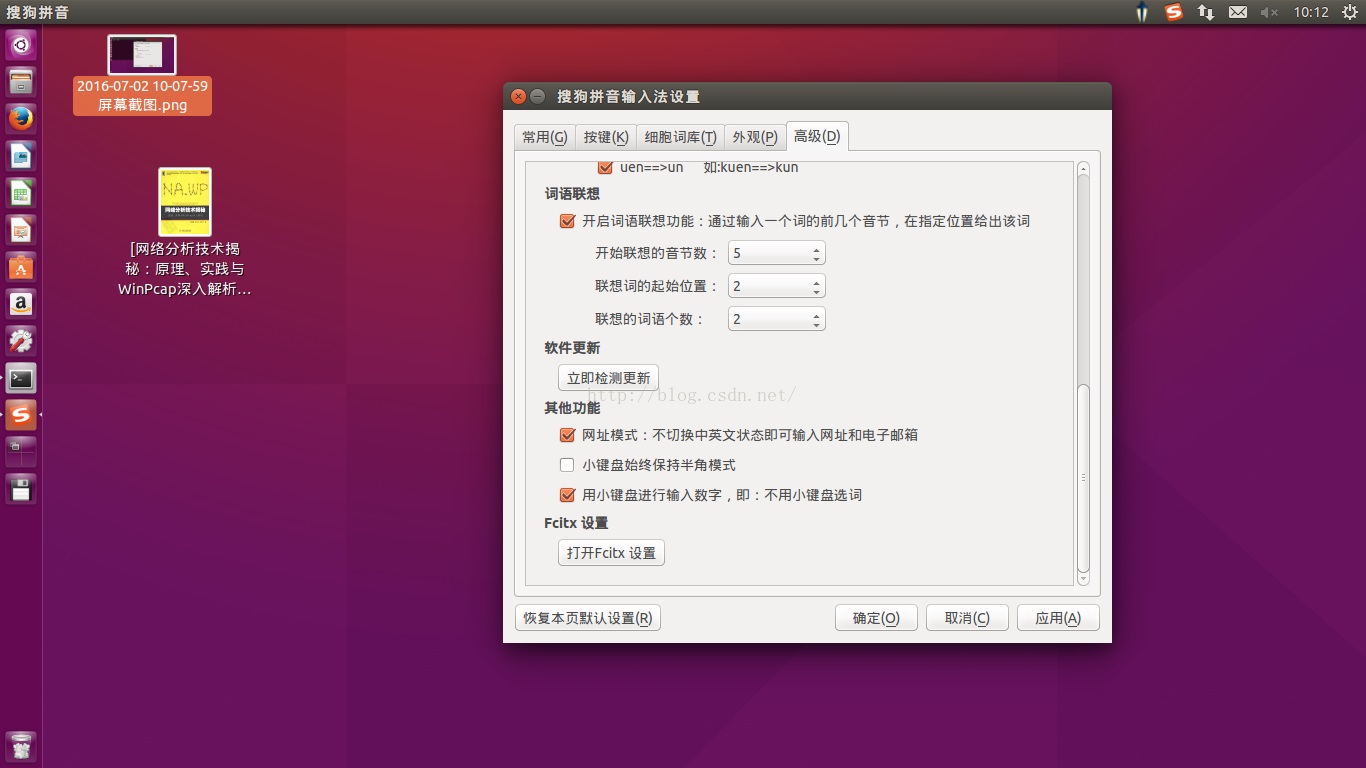Open Ubuntu Software Center from the dock

click(x=21, y=266)
